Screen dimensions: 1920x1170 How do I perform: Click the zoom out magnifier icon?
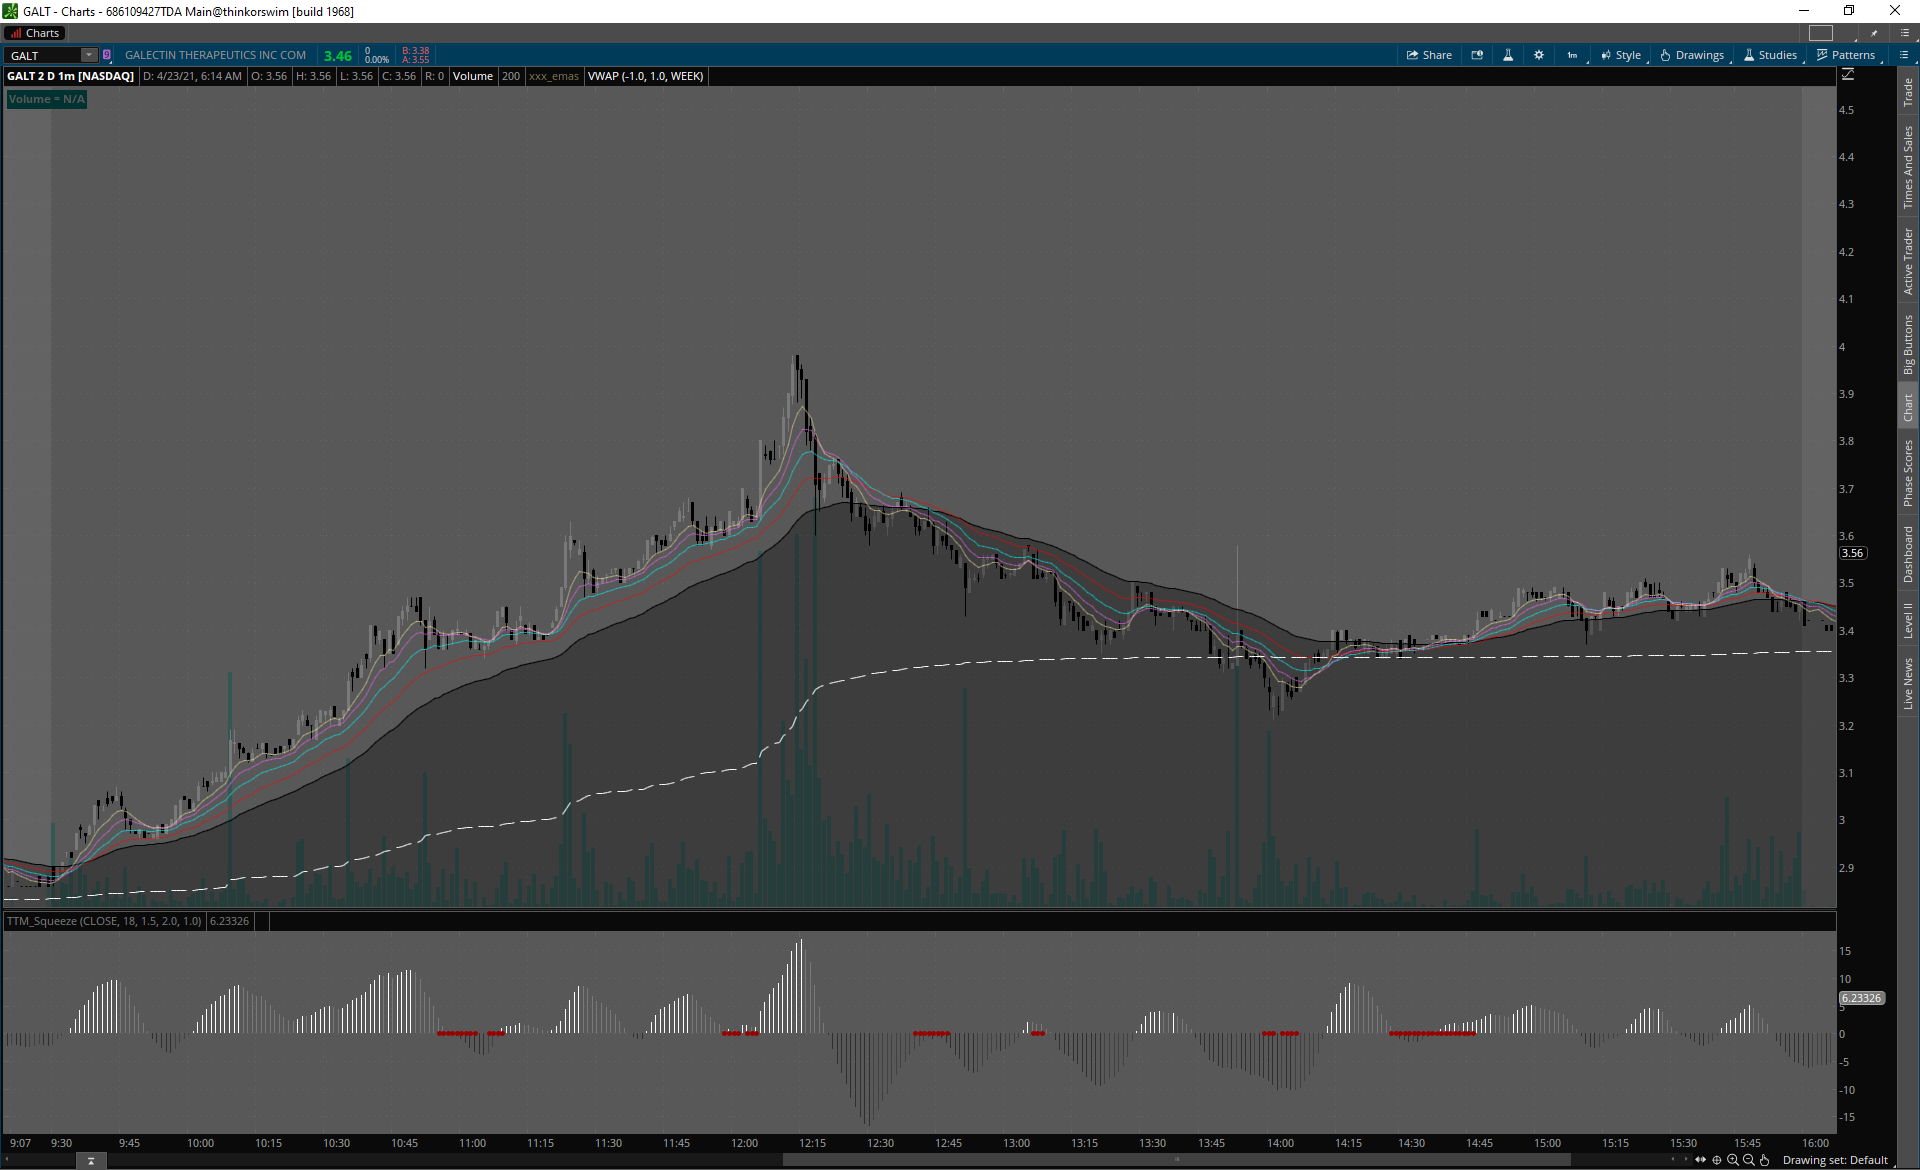coord(1749,1160)
